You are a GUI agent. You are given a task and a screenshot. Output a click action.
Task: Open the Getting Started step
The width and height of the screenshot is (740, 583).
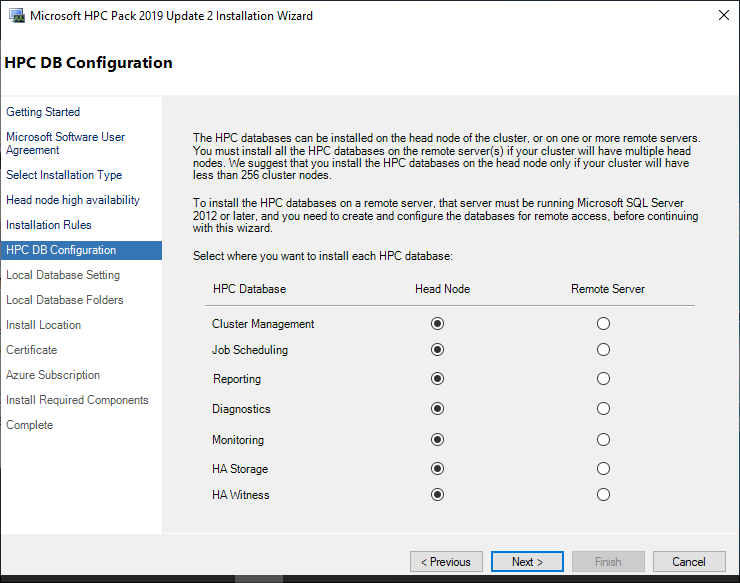pyautogui.click(x=43, y=112)
